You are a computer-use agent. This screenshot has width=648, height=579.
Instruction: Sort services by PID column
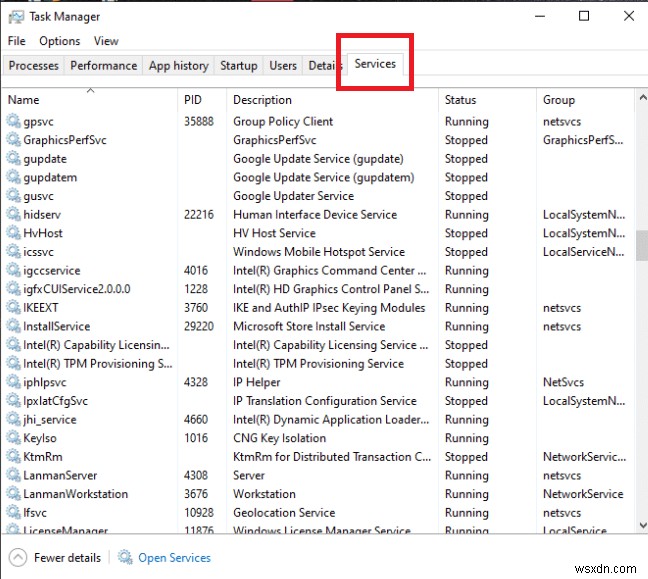[x=202, y=100]
